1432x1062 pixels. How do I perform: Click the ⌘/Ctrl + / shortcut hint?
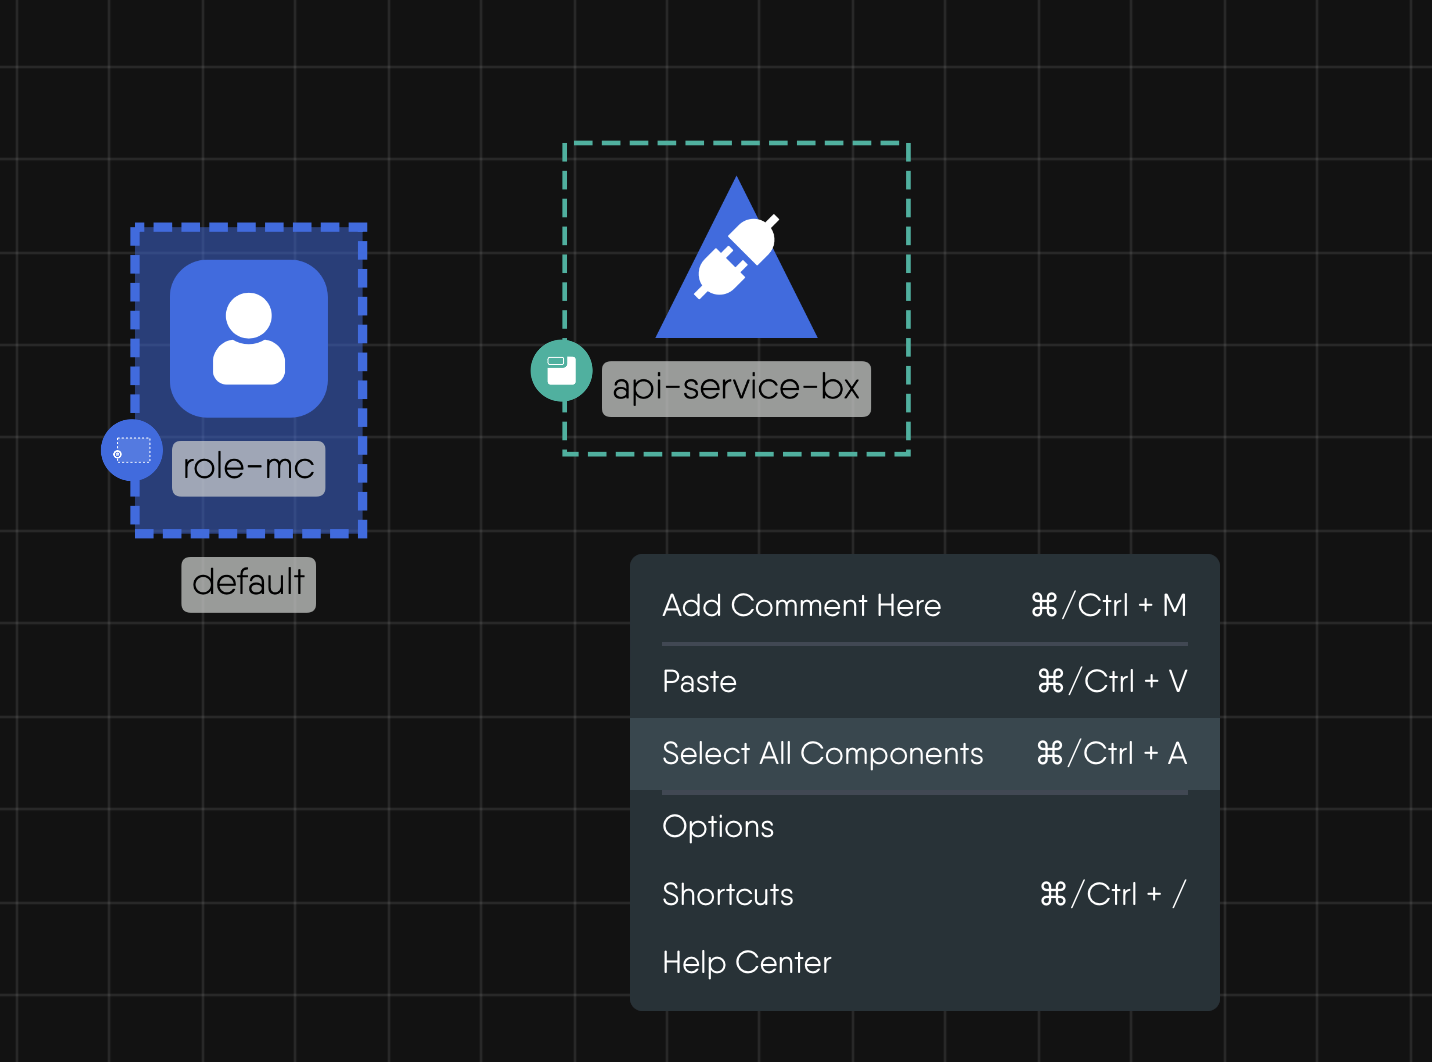[x=1112, y=895]
